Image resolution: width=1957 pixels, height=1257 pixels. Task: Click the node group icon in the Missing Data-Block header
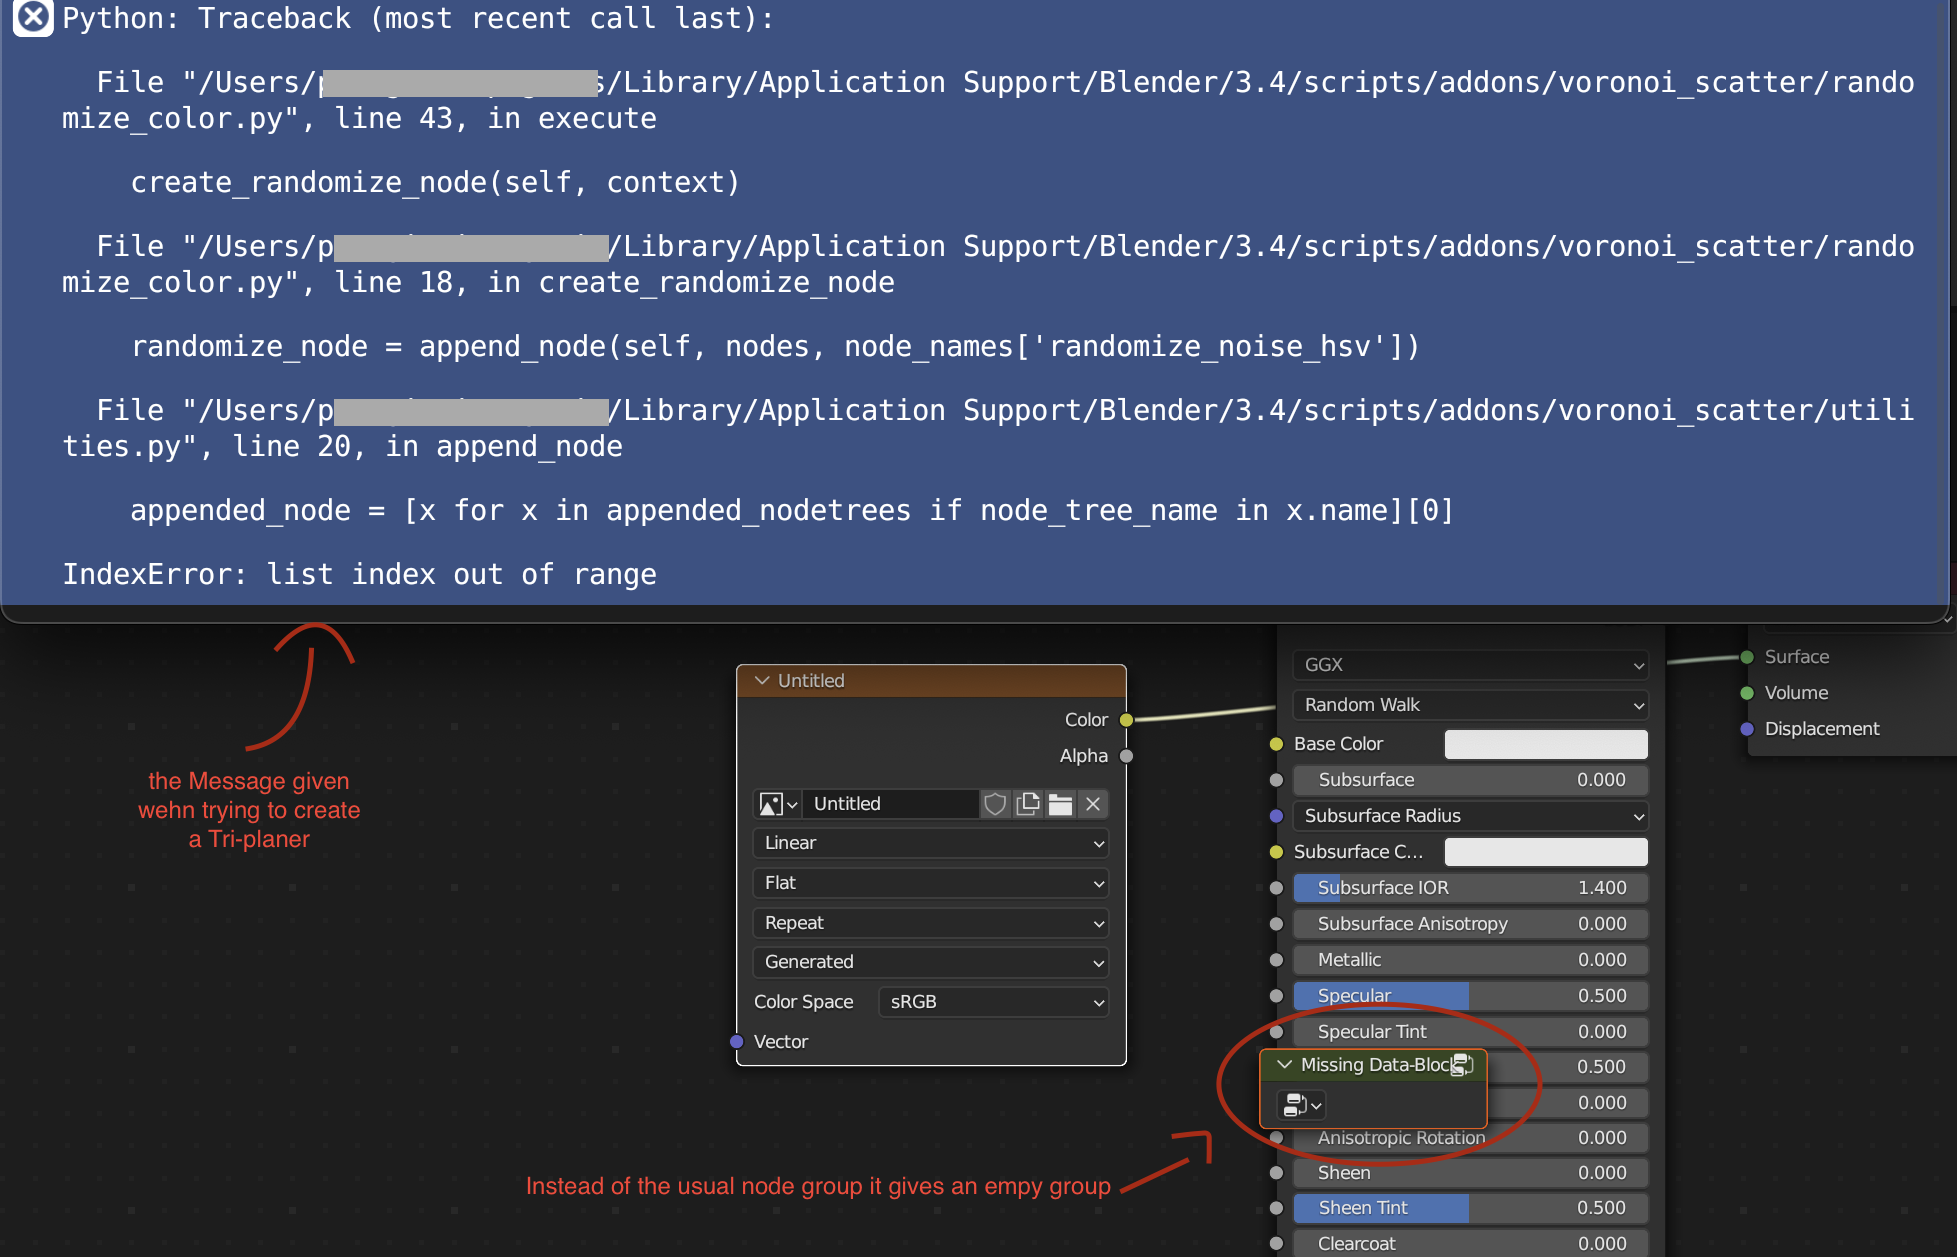coord(1460,1065)
